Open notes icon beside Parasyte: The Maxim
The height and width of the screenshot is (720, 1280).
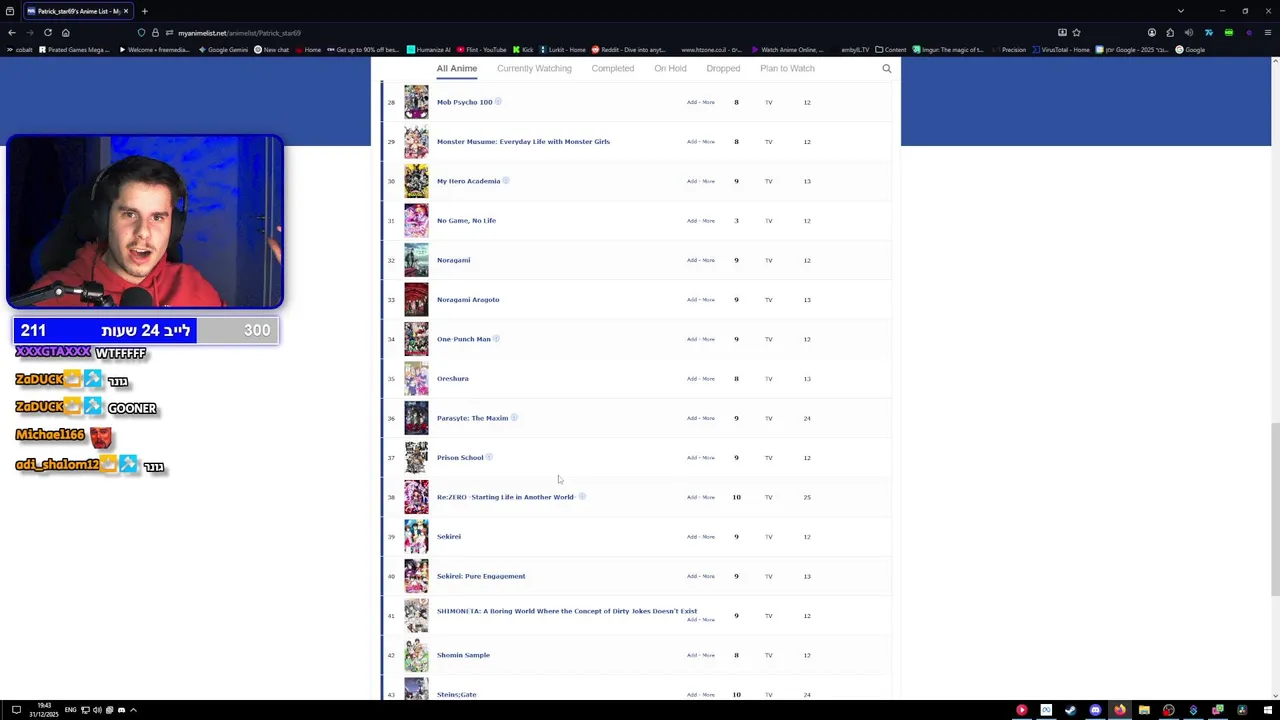[514, 418]
